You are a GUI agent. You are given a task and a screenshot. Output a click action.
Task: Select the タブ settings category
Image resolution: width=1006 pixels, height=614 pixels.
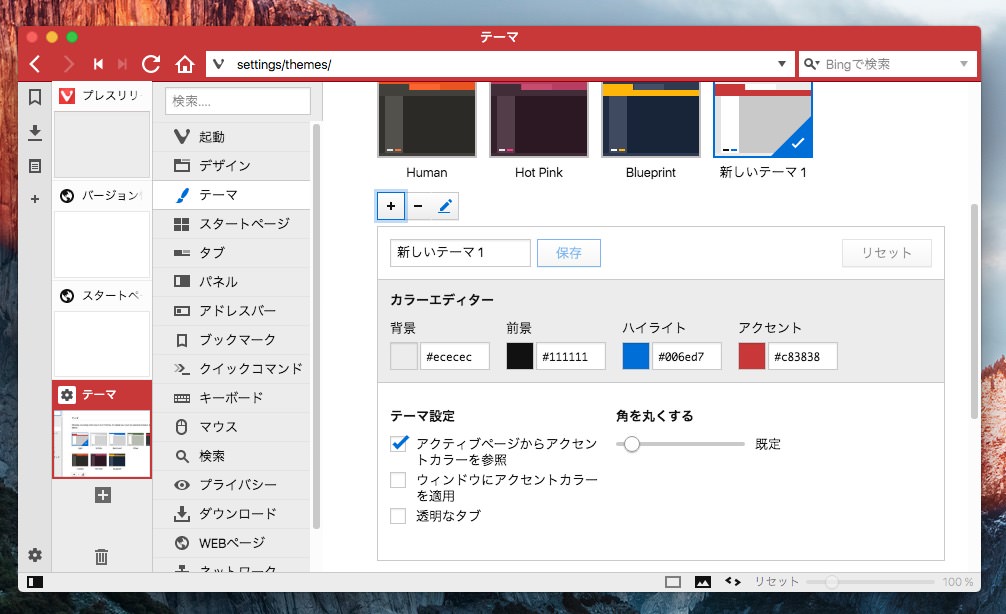[212, 253]
